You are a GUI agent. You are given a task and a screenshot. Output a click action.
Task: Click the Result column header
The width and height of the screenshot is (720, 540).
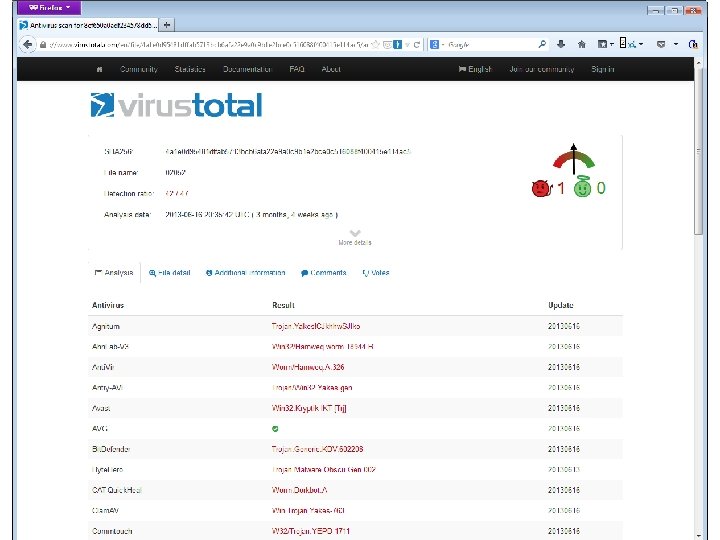click(283, 305)
